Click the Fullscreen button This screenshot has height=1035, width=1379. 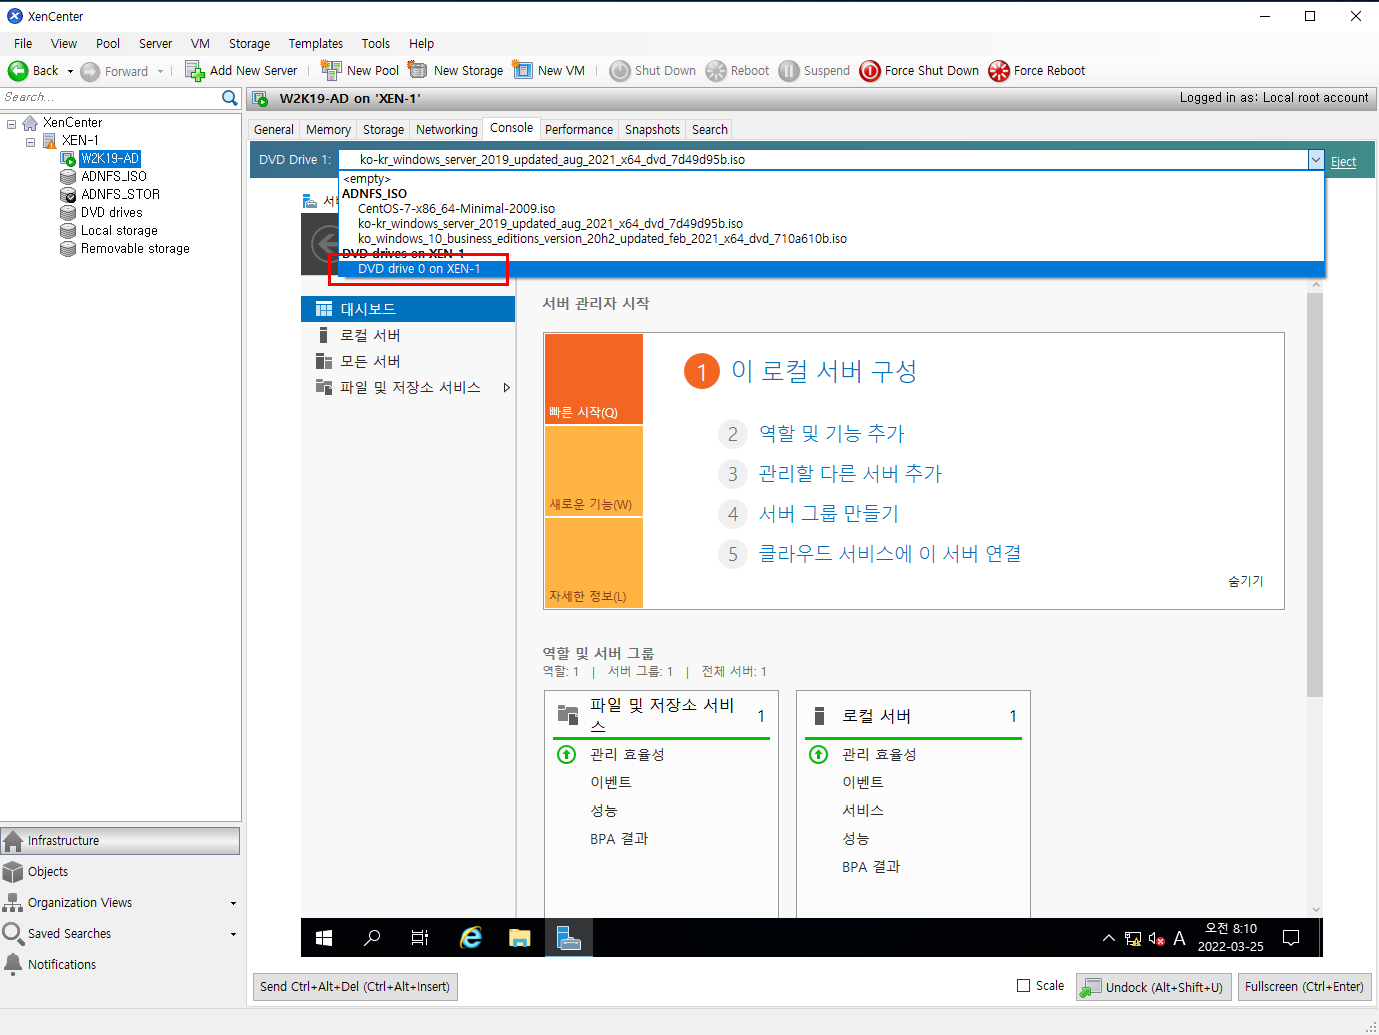[1304, 986]
